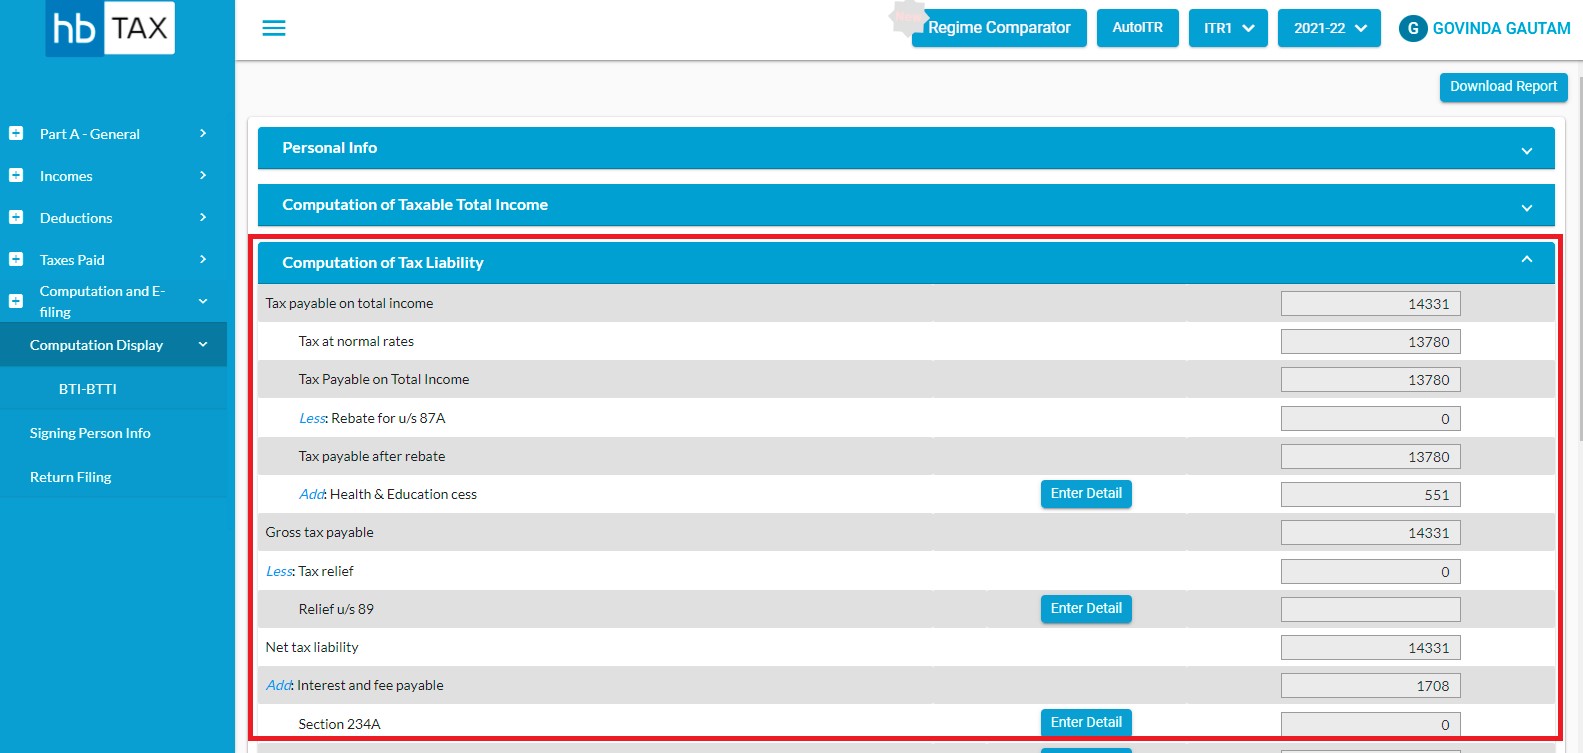Click the Interest and fee payable field
The height and width of the screenshot is (753, 1583).
(1371, 686)
